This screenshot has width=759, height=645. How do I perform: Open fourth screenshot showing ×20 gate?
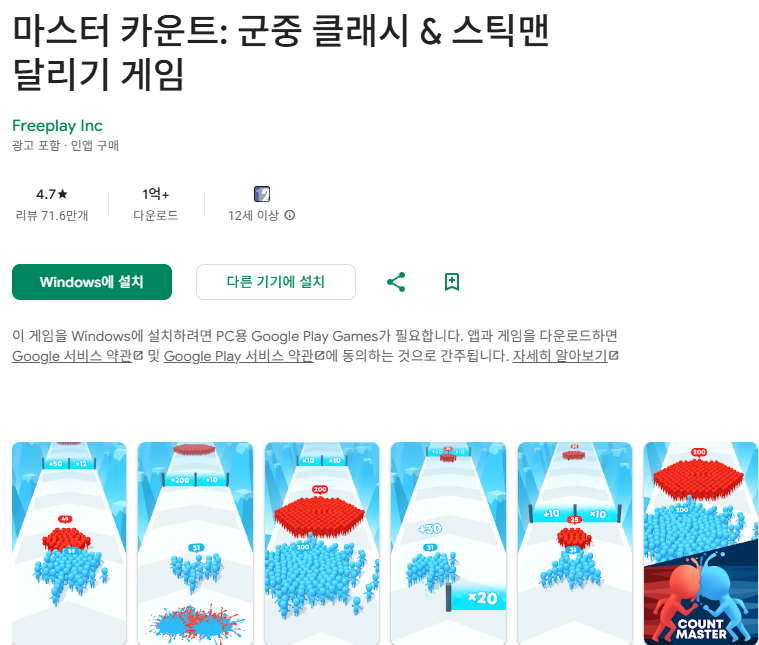pos(448,543)
